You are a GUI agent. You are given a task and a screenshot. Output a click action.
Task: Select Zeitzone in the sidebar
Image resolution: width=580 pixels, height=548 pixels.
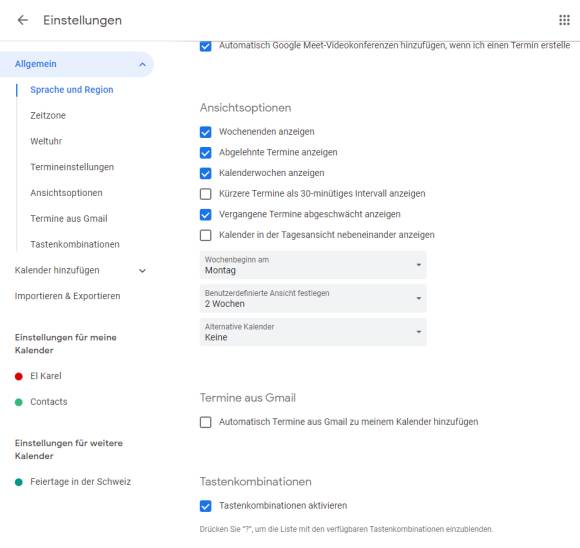tap(48, 115)
